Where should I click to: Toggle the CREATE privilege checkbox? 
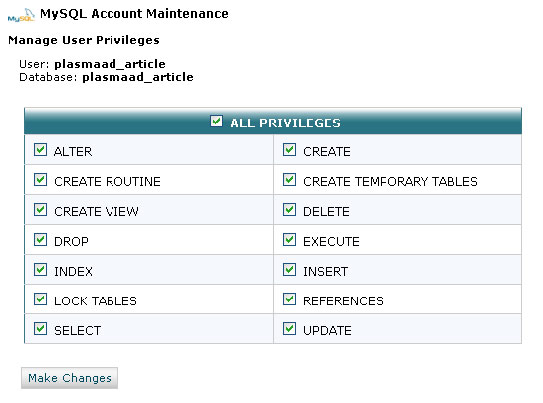pos(290,150)
